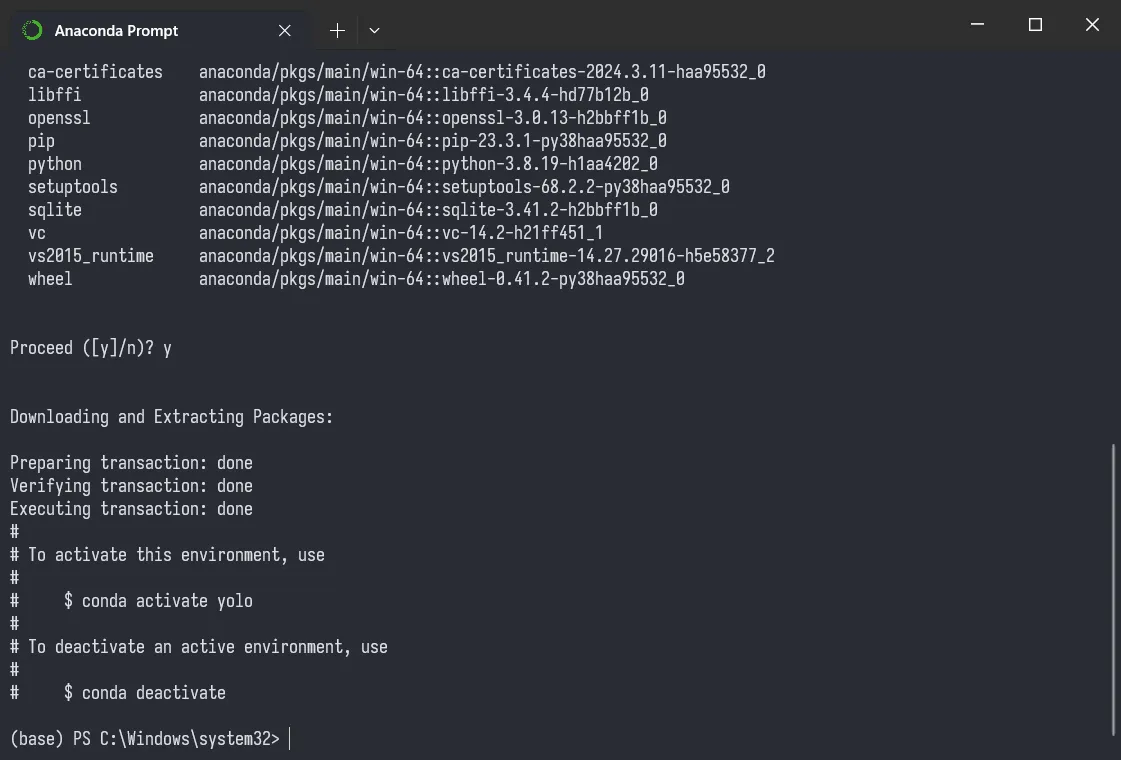Minimize the terminal window
The height and width of the screenshot is (760, 1121).
977,24
